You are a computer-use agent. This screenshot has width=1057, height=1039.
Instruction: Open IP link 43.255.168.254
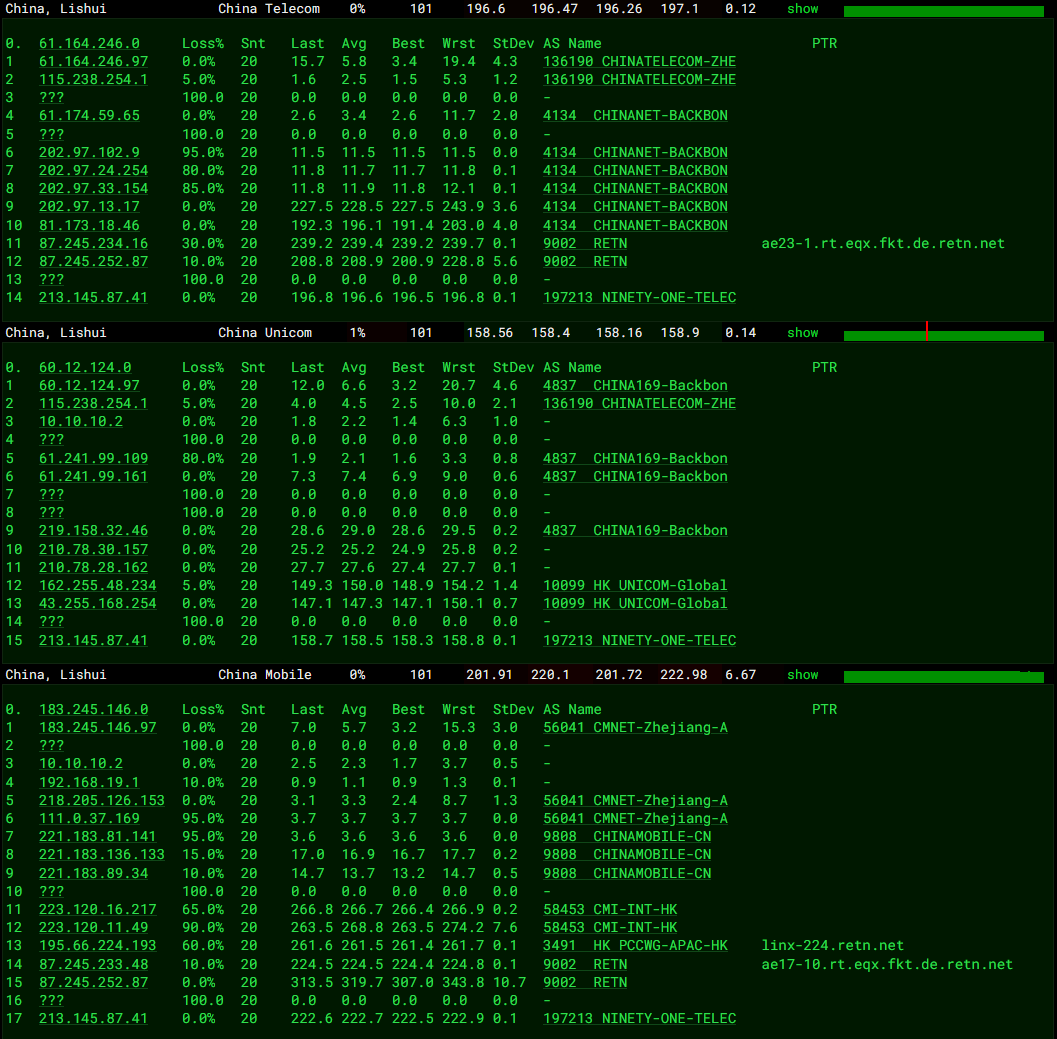point(97,603)
